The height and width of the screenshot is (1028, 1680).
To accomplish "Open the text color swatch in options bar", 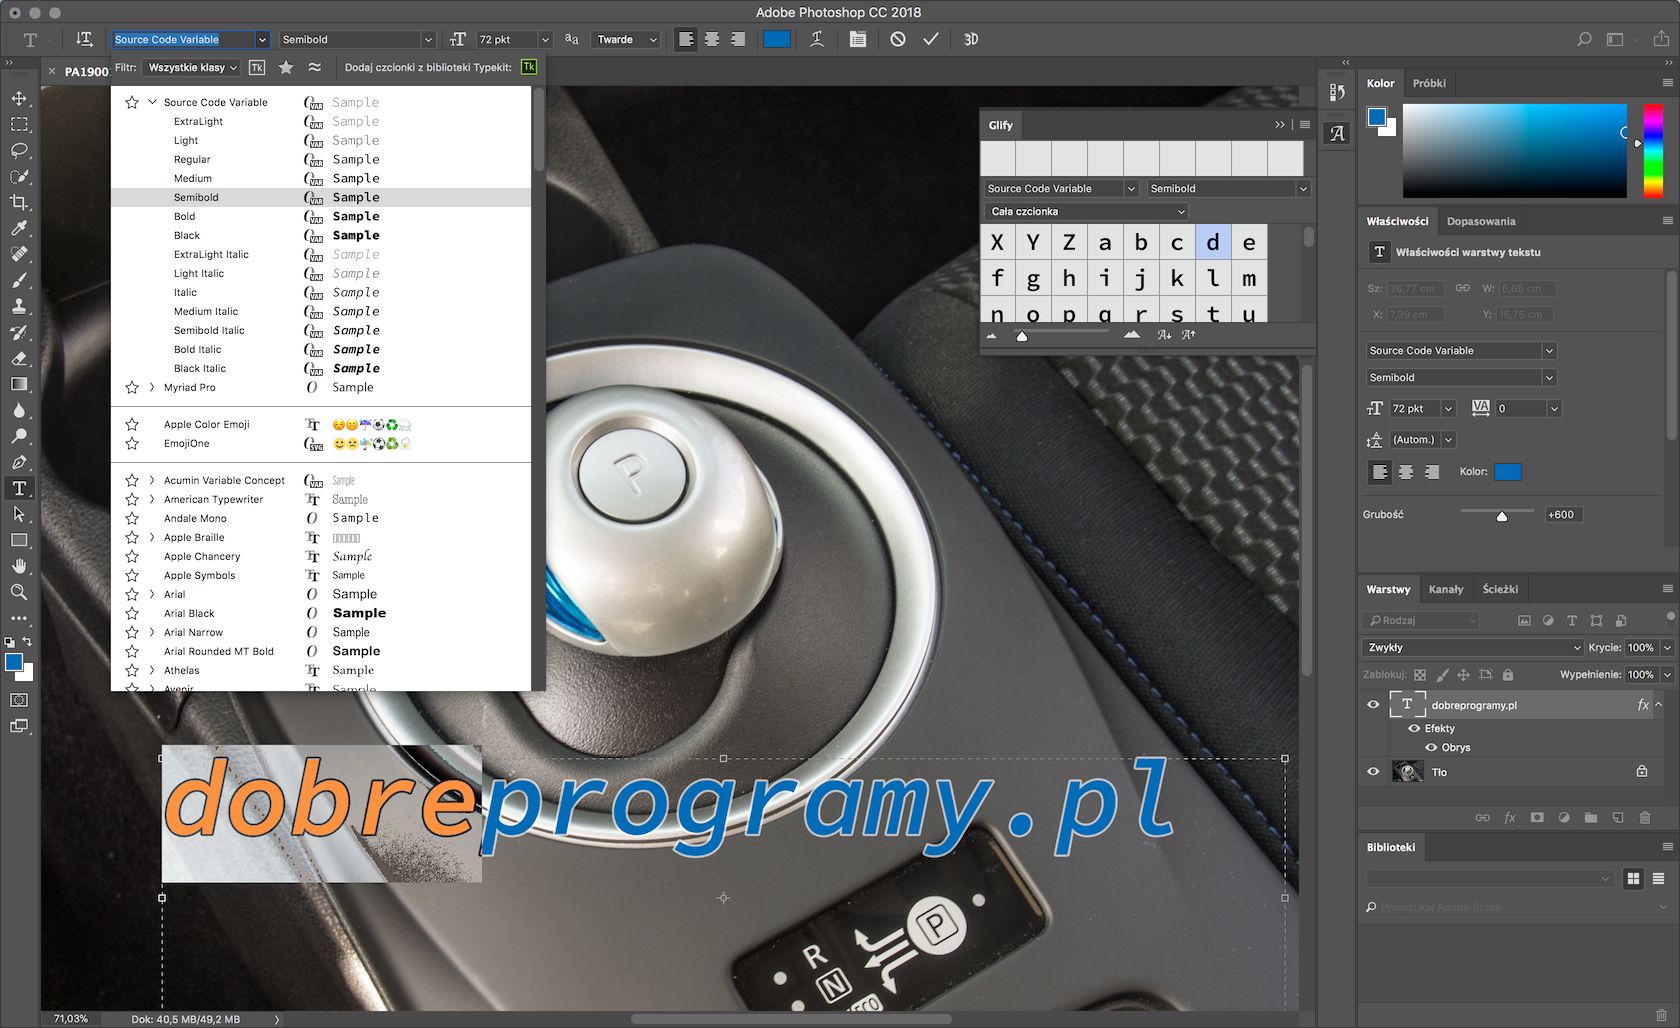I will point(777,39).
